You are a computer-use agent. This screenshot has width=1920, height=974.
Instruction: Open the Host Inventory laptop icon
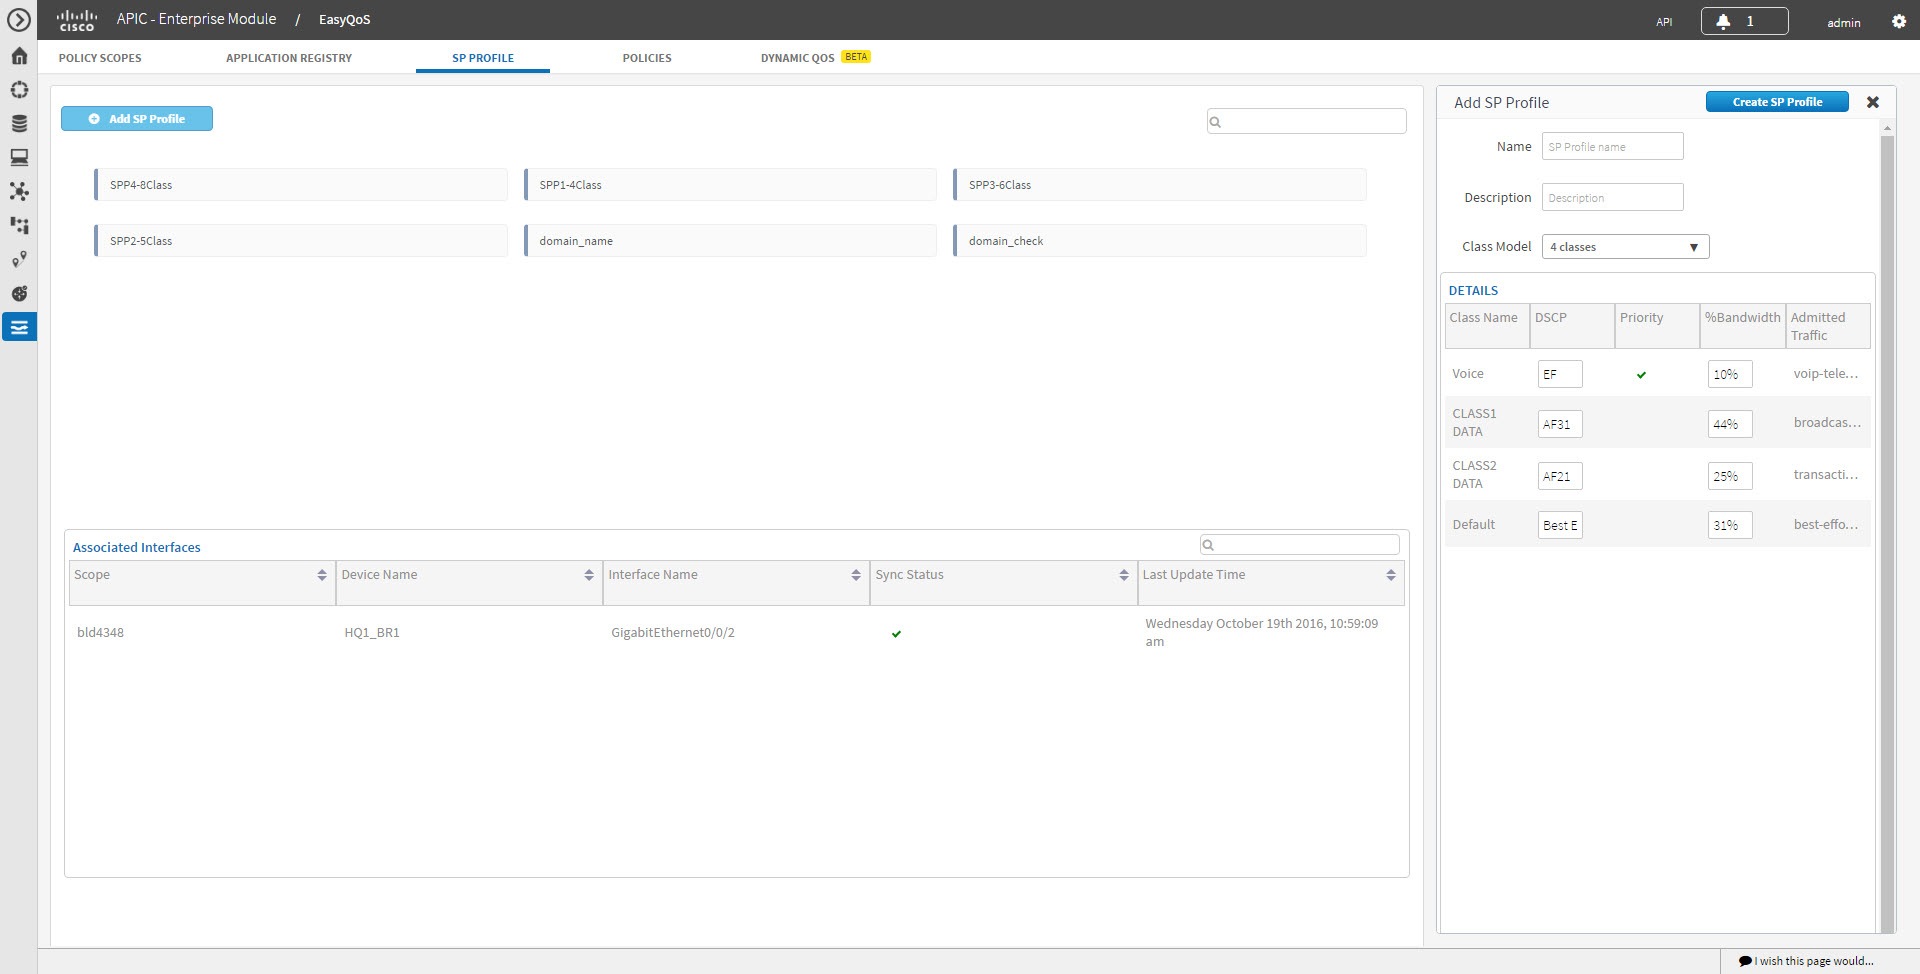point(19,158)
